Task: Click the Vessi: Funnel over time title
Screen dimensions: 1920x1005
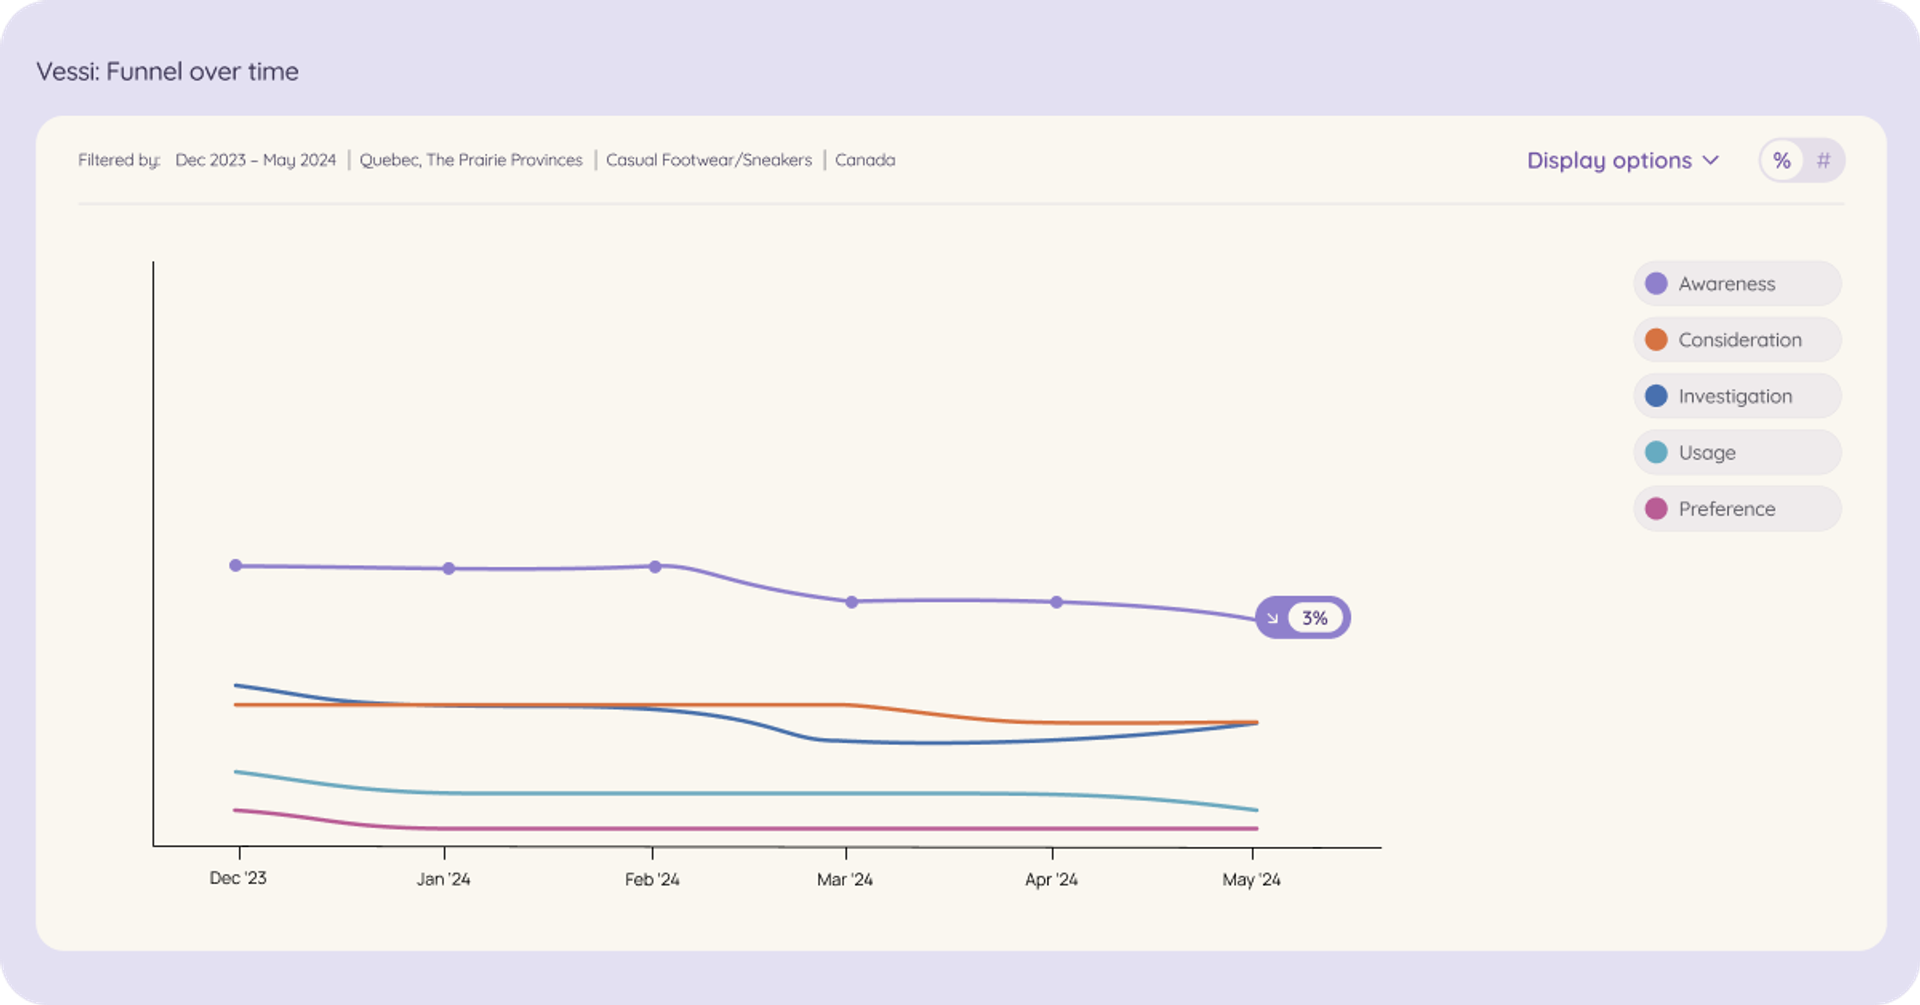Action: [167, 71]
